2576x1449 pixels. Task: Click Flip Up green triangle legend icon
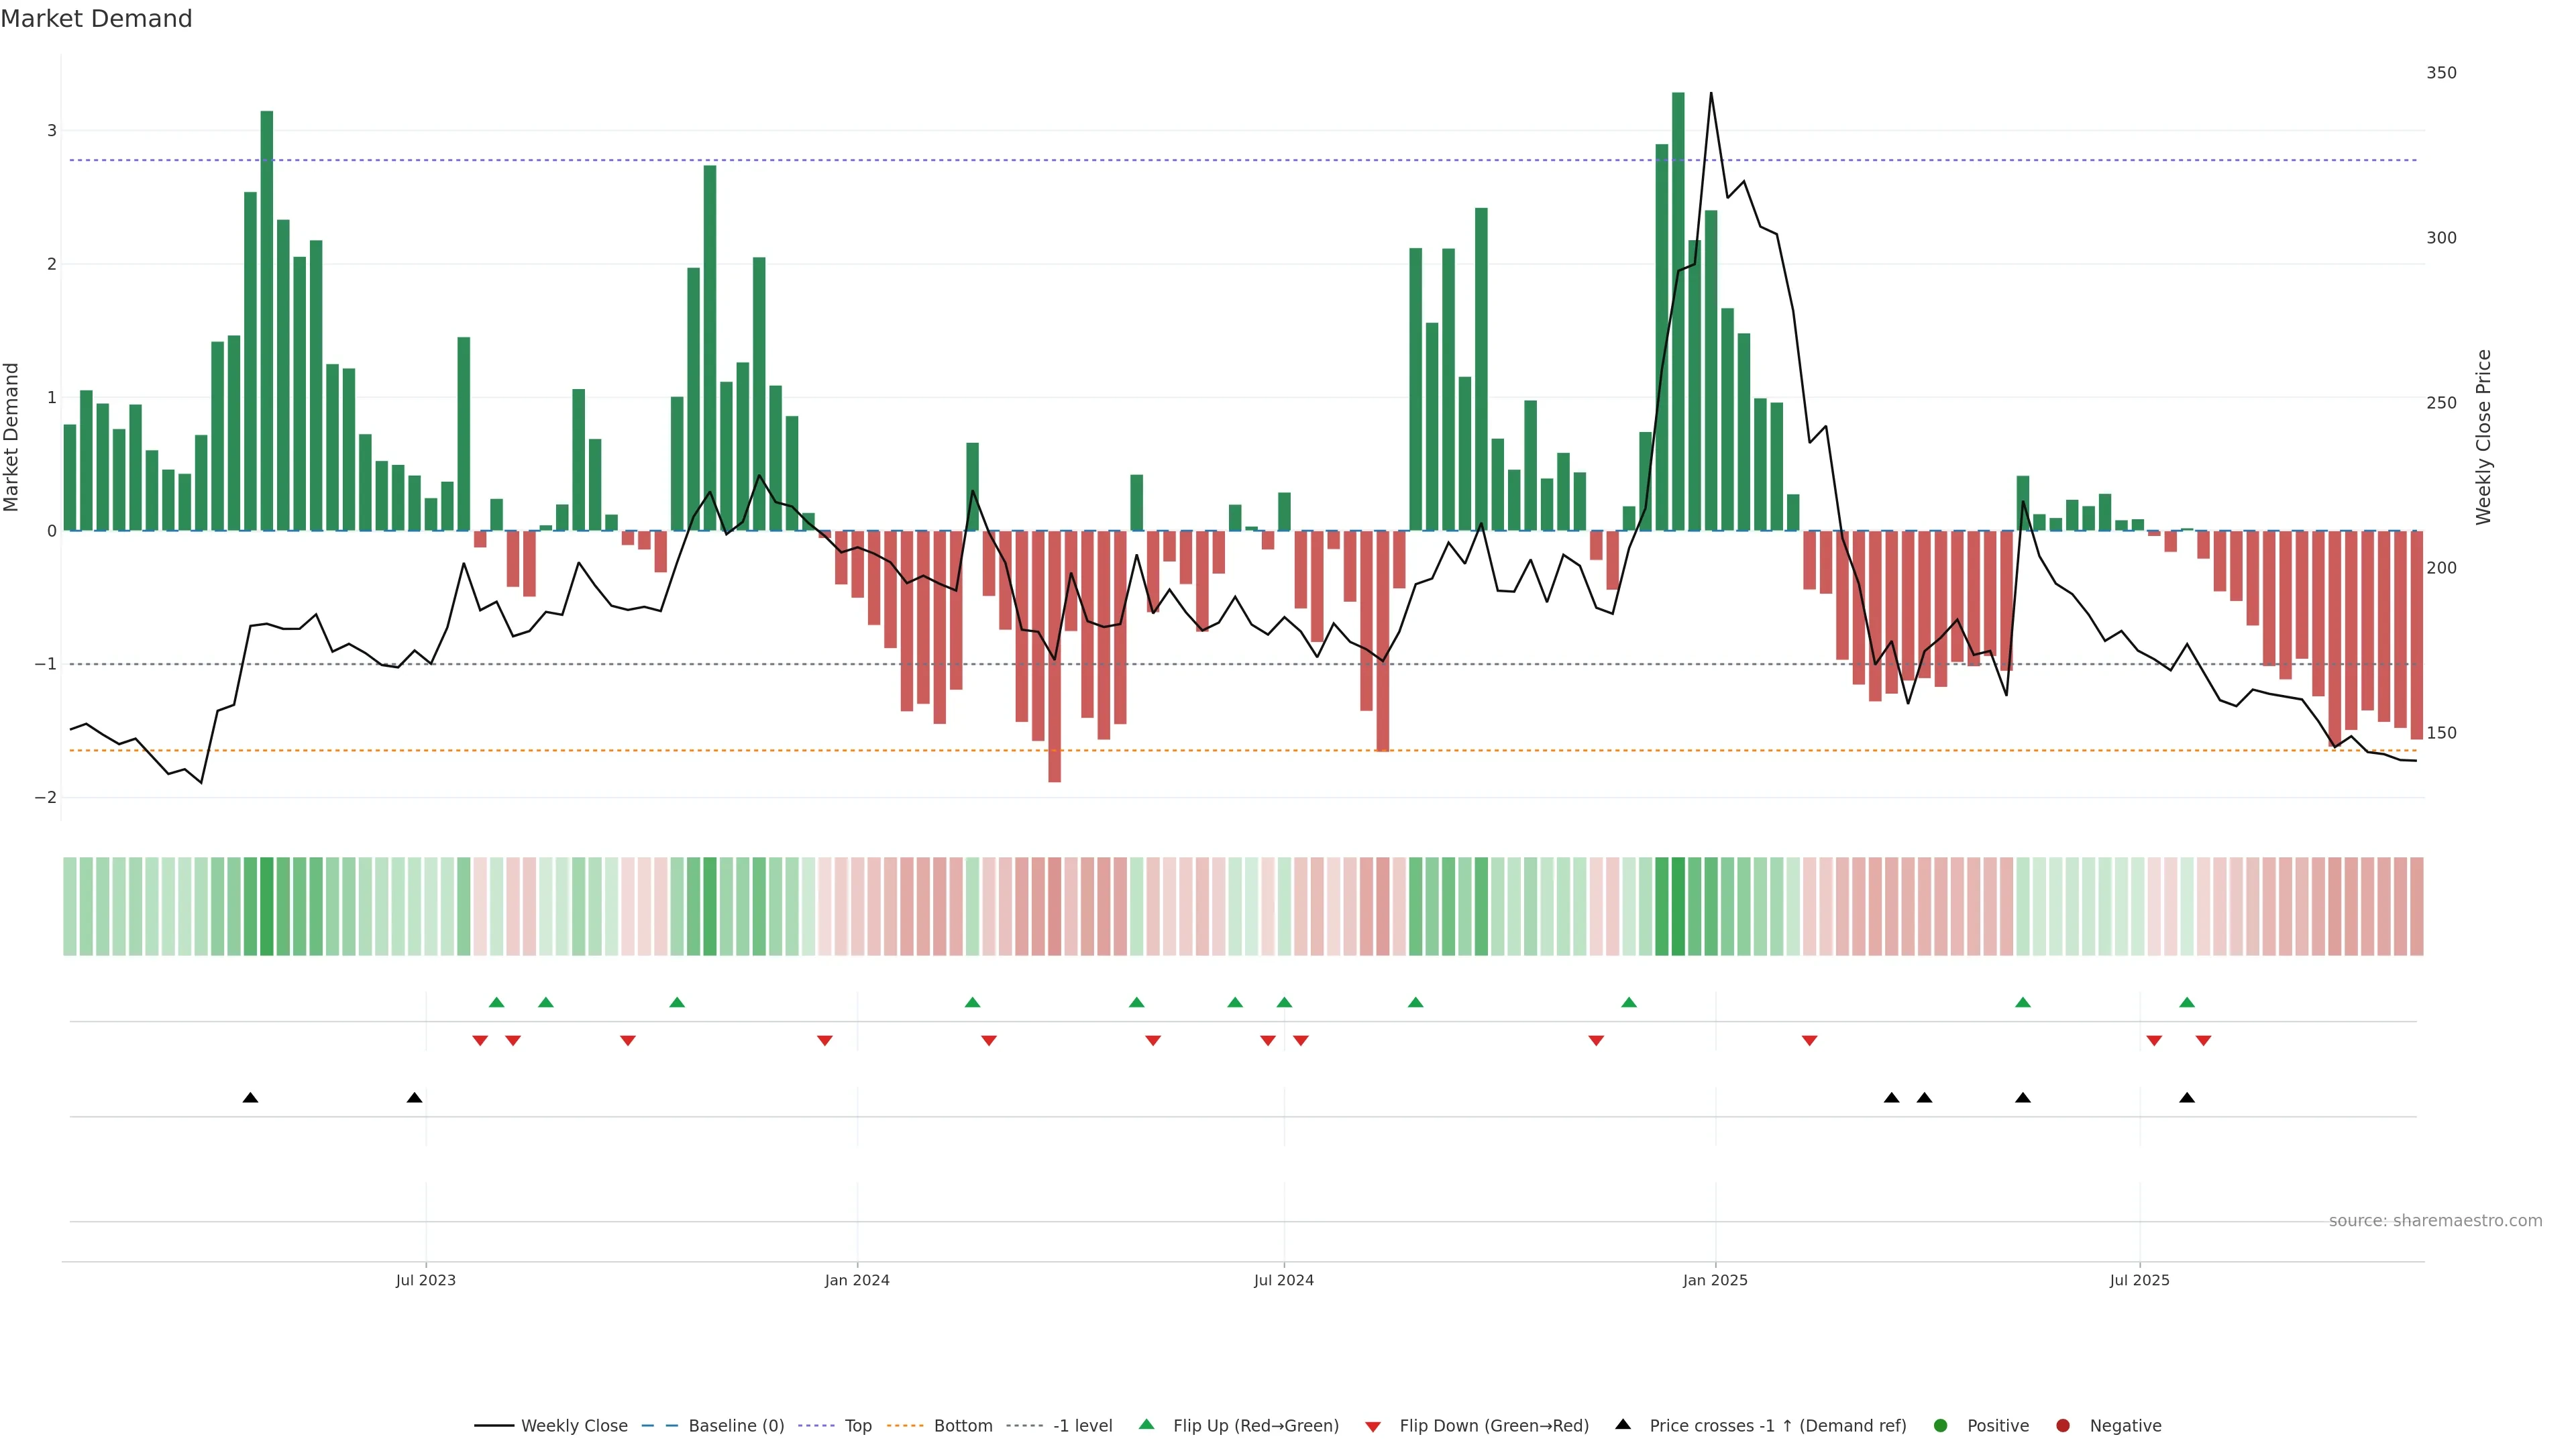point(1147,1424)
